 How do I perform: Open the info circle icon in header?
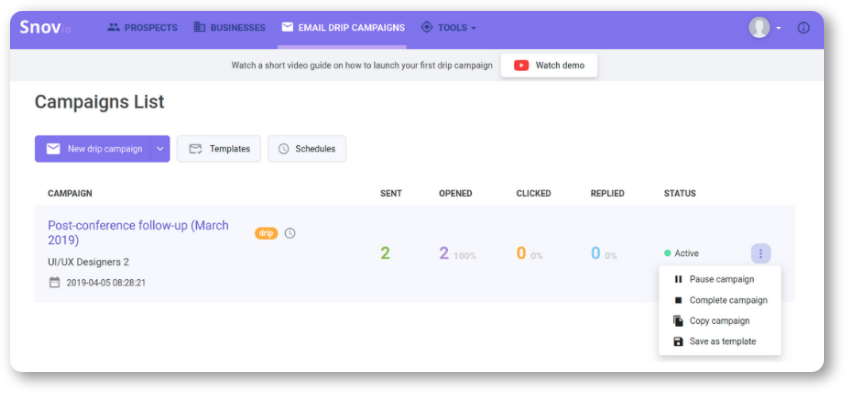(803, 28)
